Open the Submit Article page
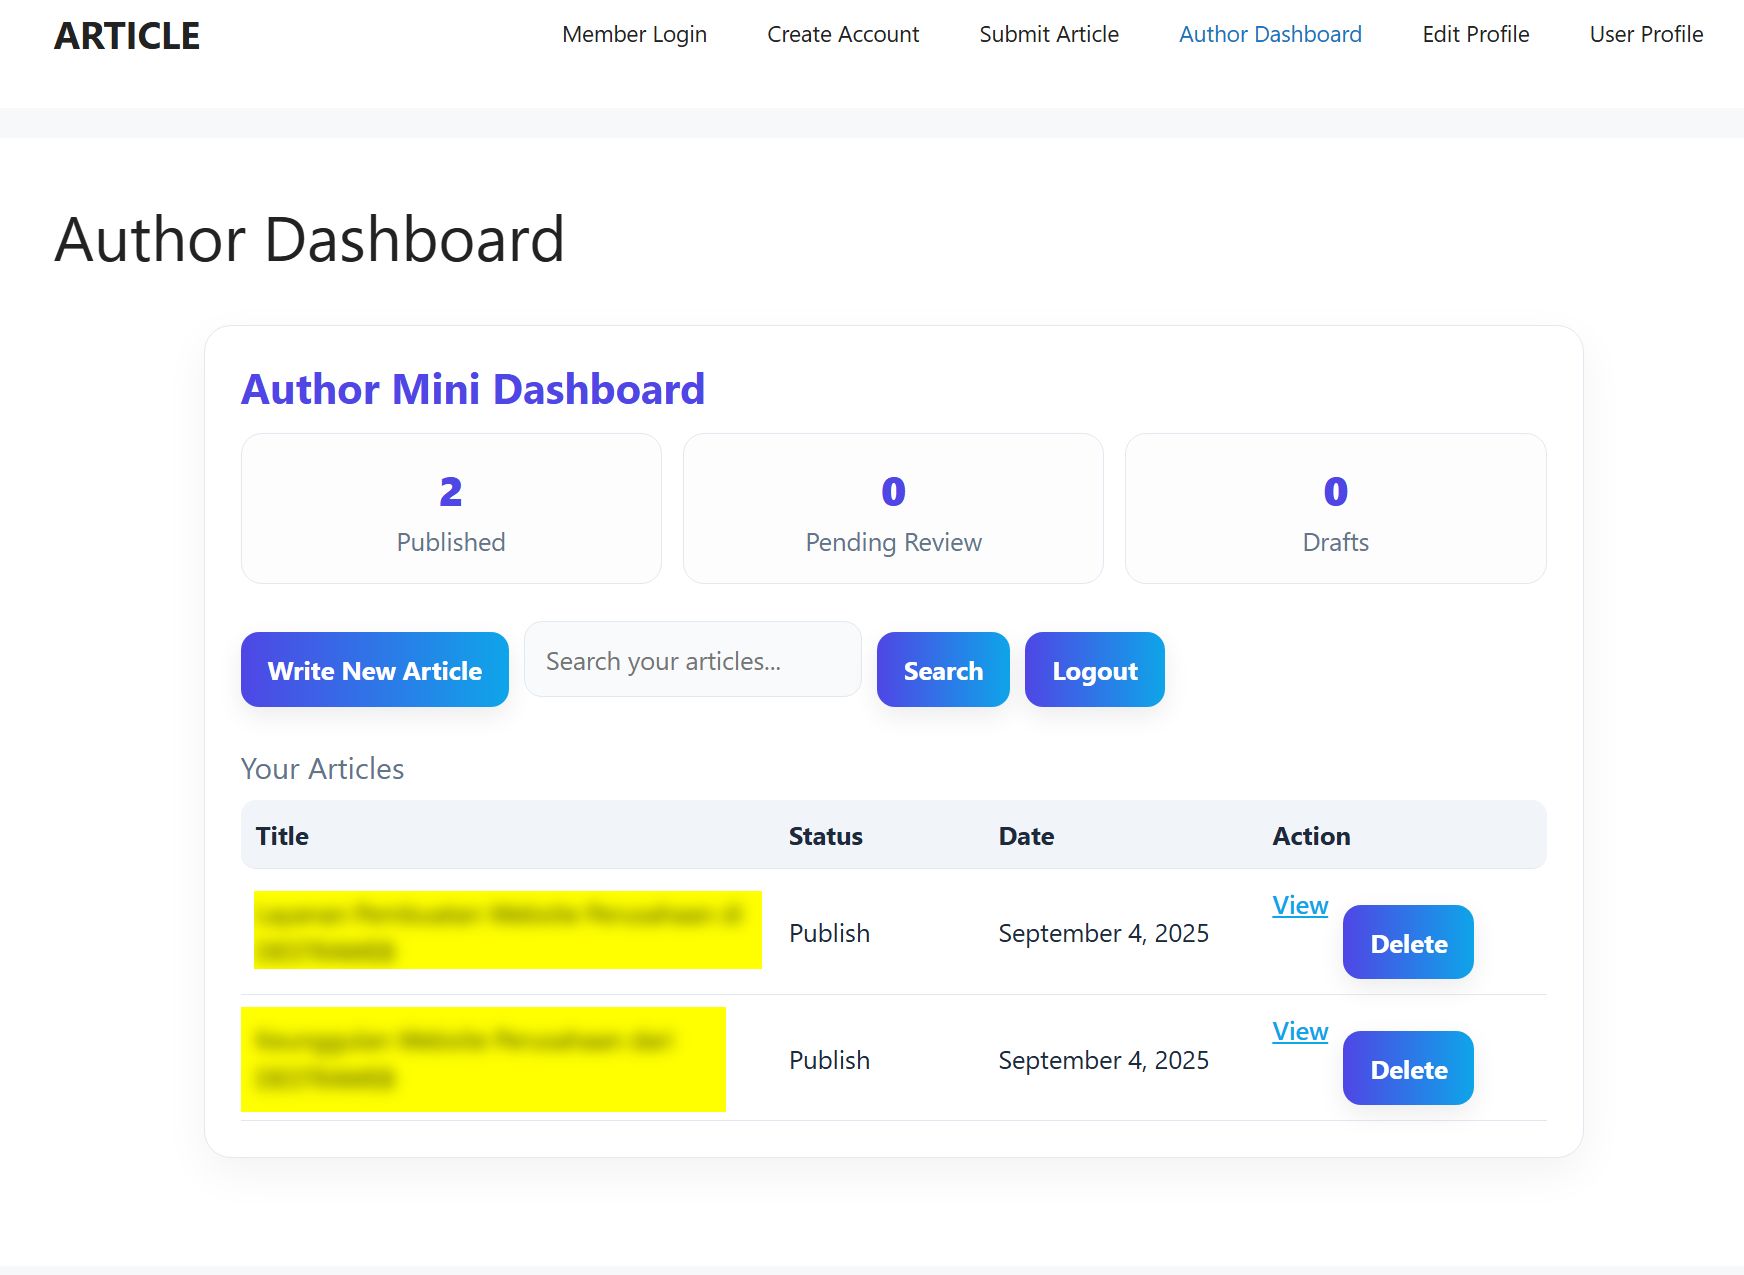The image size is (1744, 1275). pos(1049,34)
